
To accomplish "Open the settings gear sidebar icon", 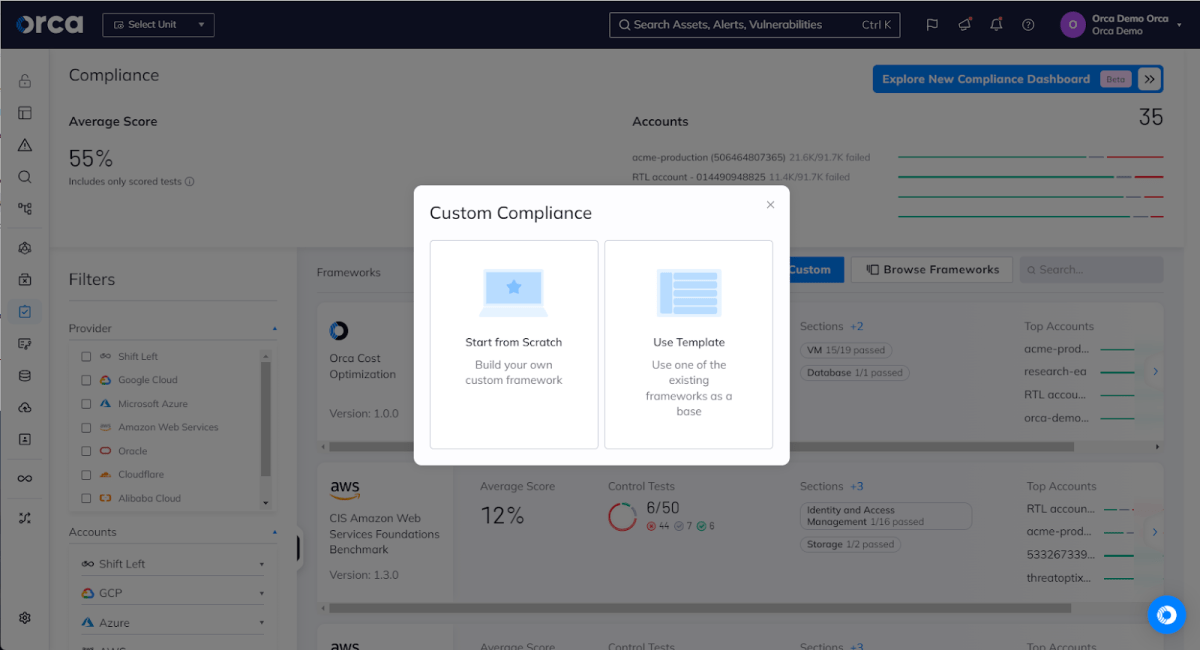I will [25, 618].
